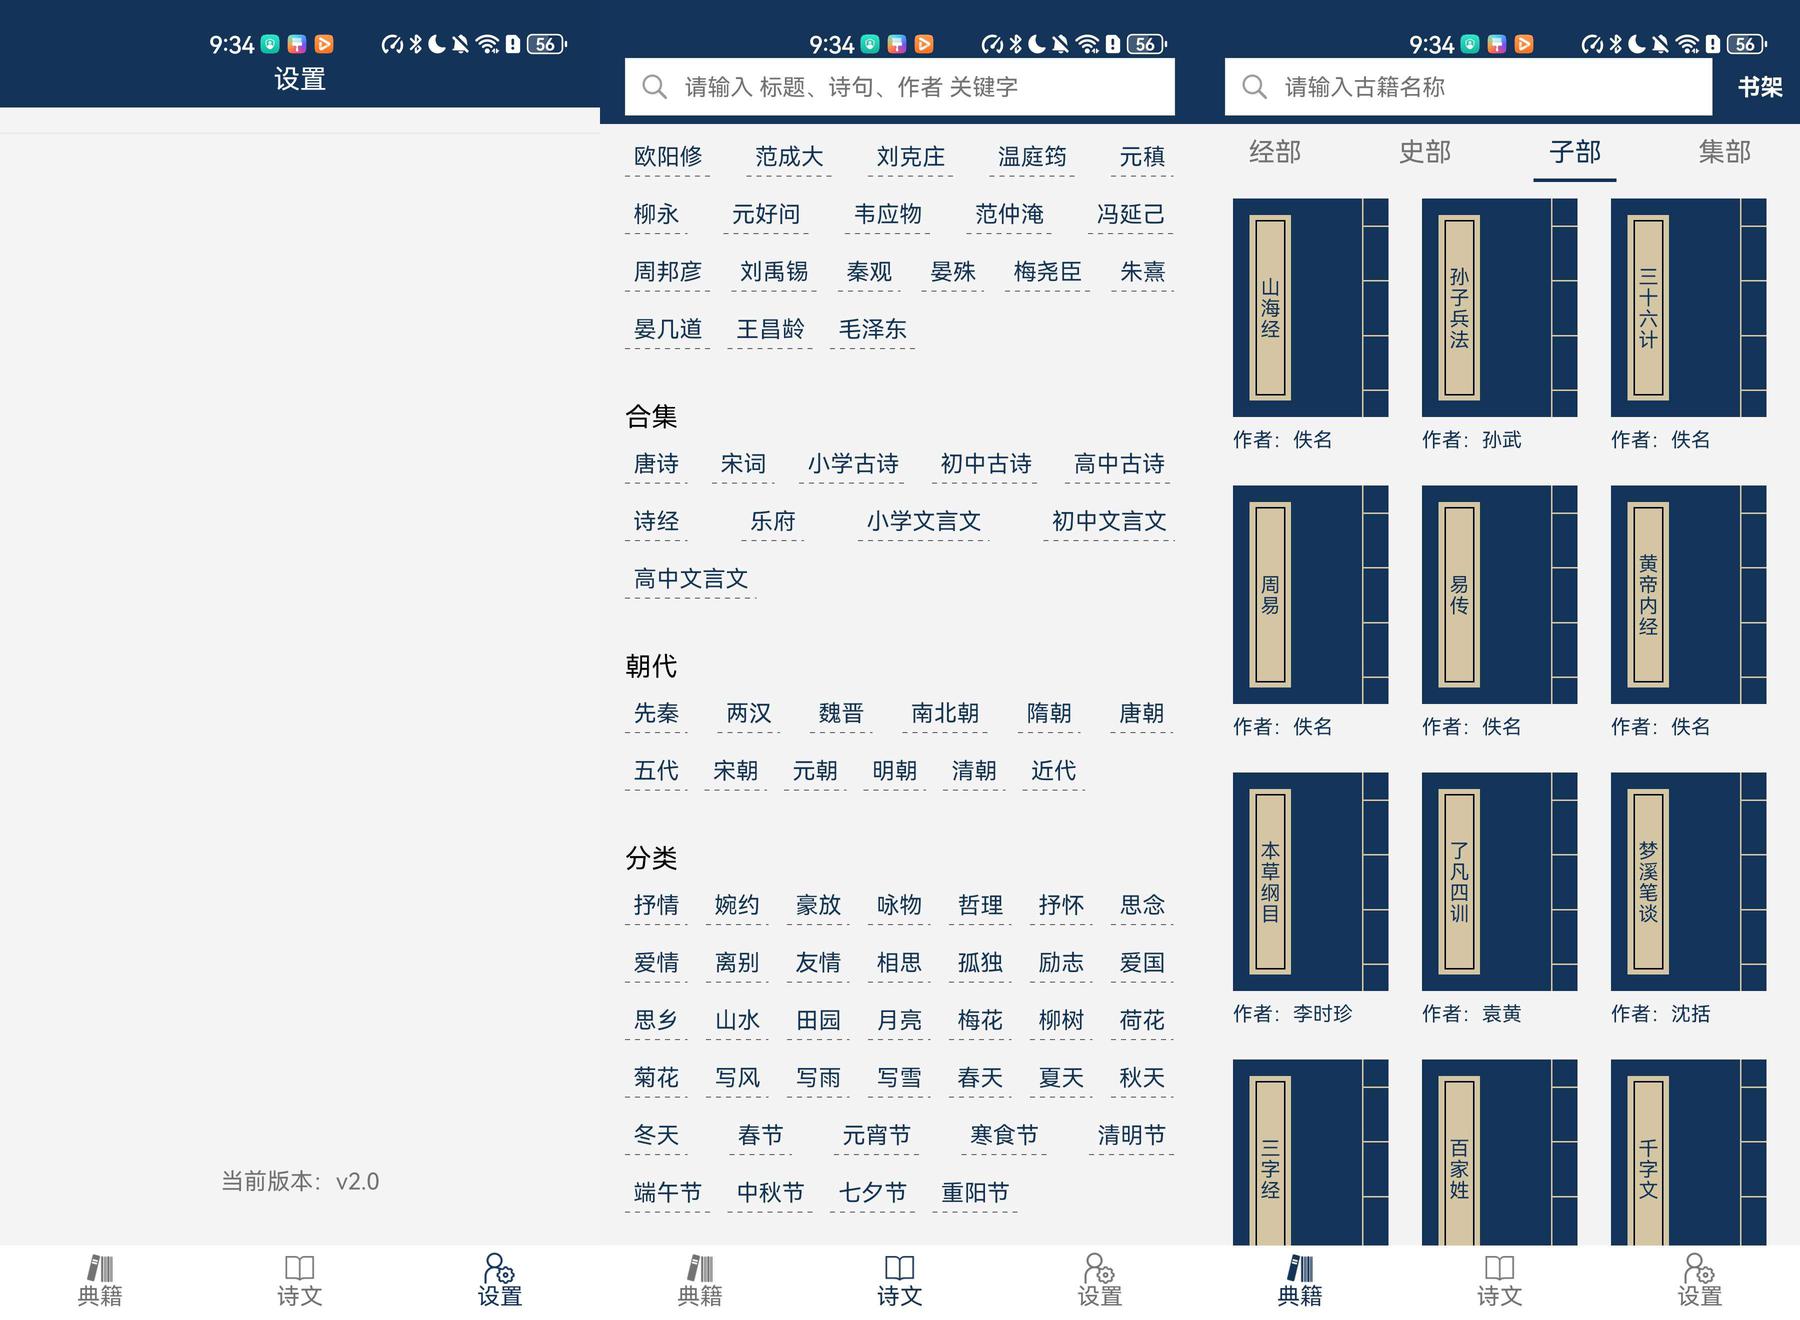Open the 梦溪笔谈 book cover
Image resolution: width=1800 pixels, height=1320 pixels.
point(1688,882)
